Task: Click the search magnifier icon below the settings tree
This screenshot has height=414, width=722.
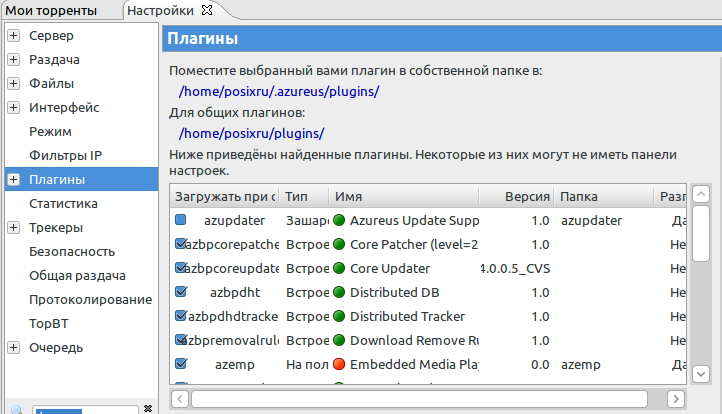Action: pos(17,409)
